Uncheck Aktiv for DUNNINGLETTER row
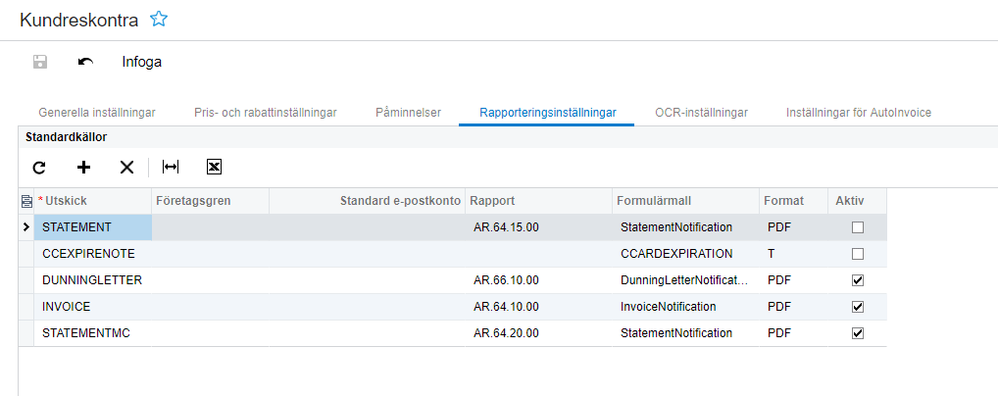998x396 pixels. point(857,280)
